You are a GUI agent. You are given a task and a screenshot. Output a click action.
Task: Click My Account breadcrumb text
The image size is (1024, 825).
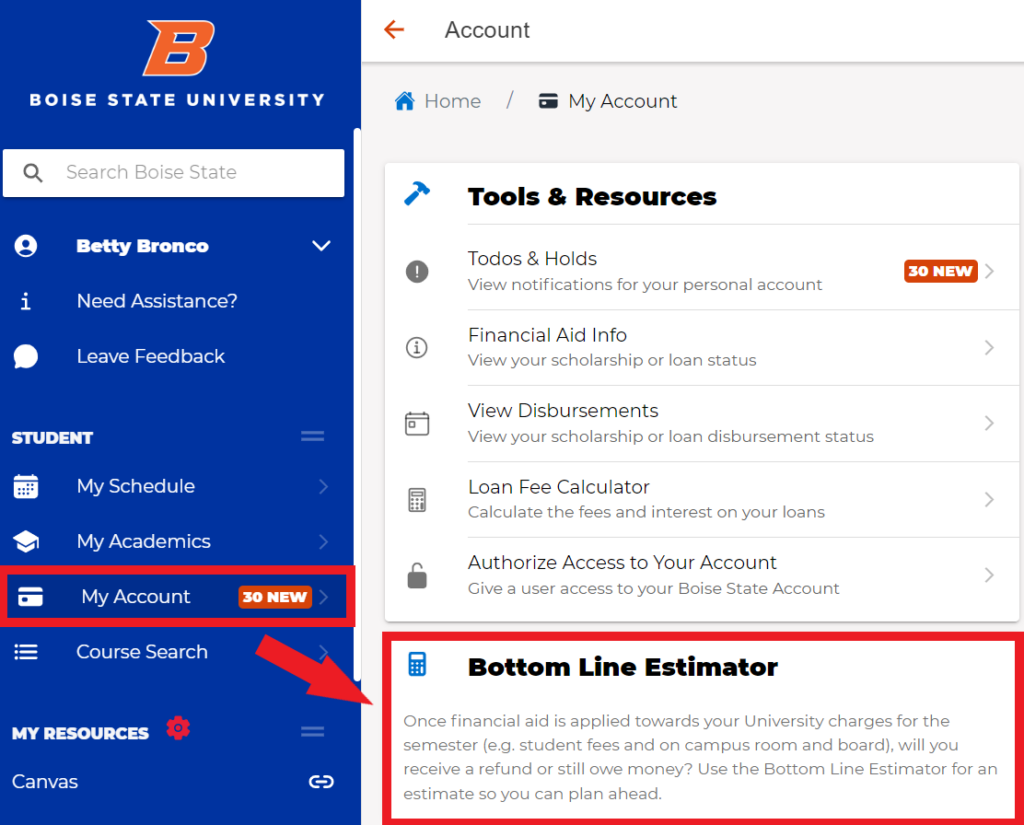(x=622, y=101)
